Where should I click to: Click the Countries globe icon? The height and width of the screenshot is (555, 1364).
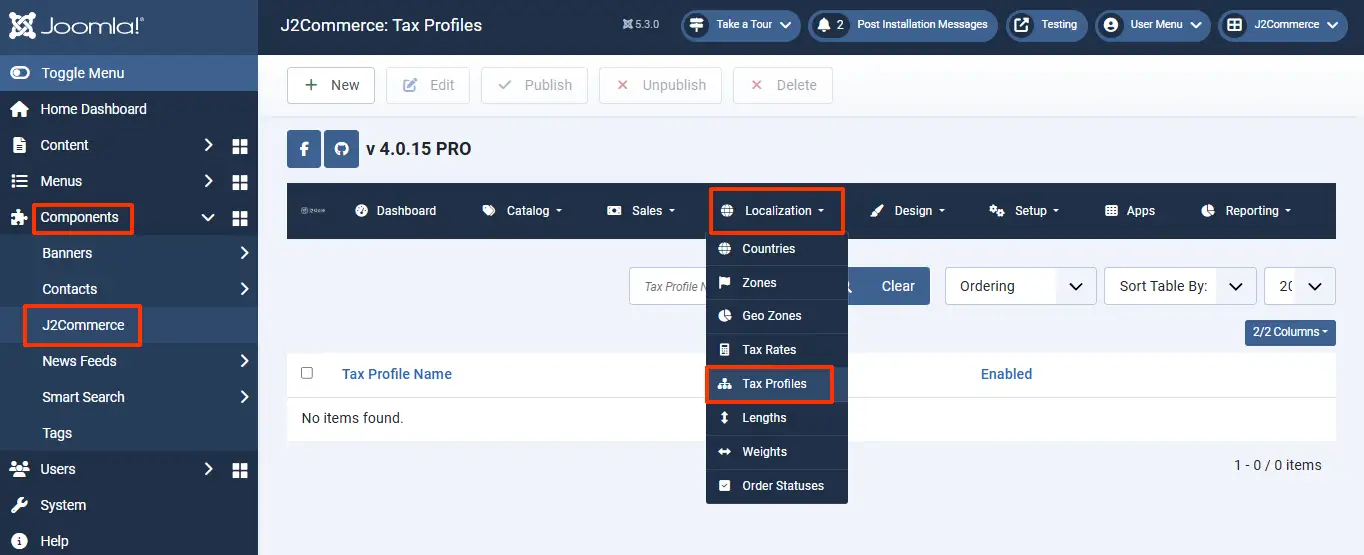tap(725, 249)
